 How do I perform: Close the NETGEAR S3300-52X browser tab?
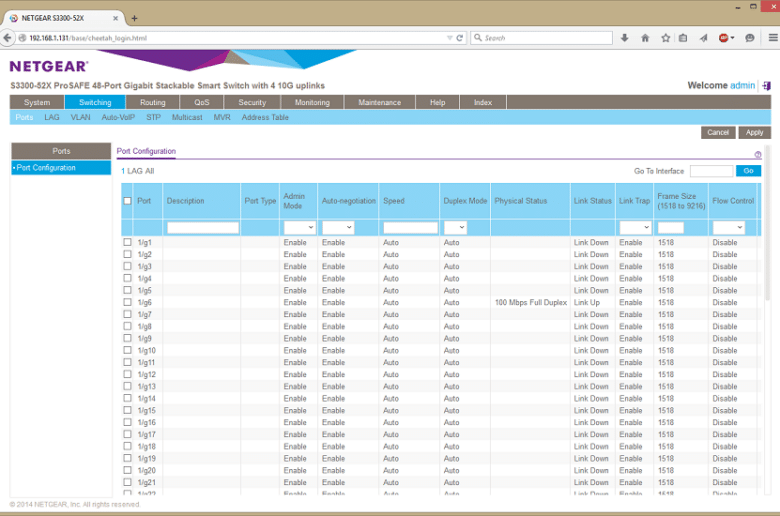(115, 18)
